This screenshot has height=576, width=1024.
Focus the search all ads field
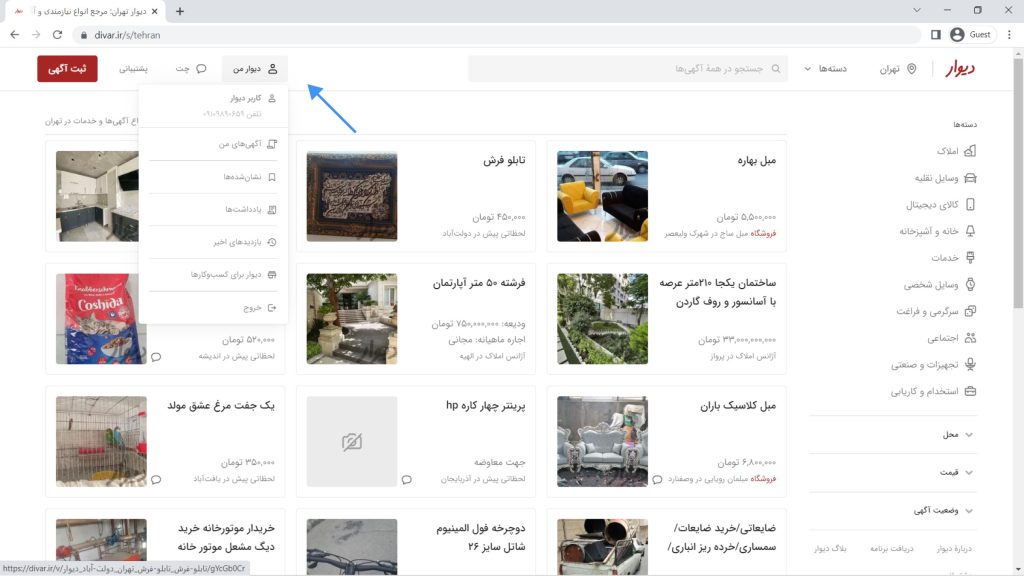point(628,69)
